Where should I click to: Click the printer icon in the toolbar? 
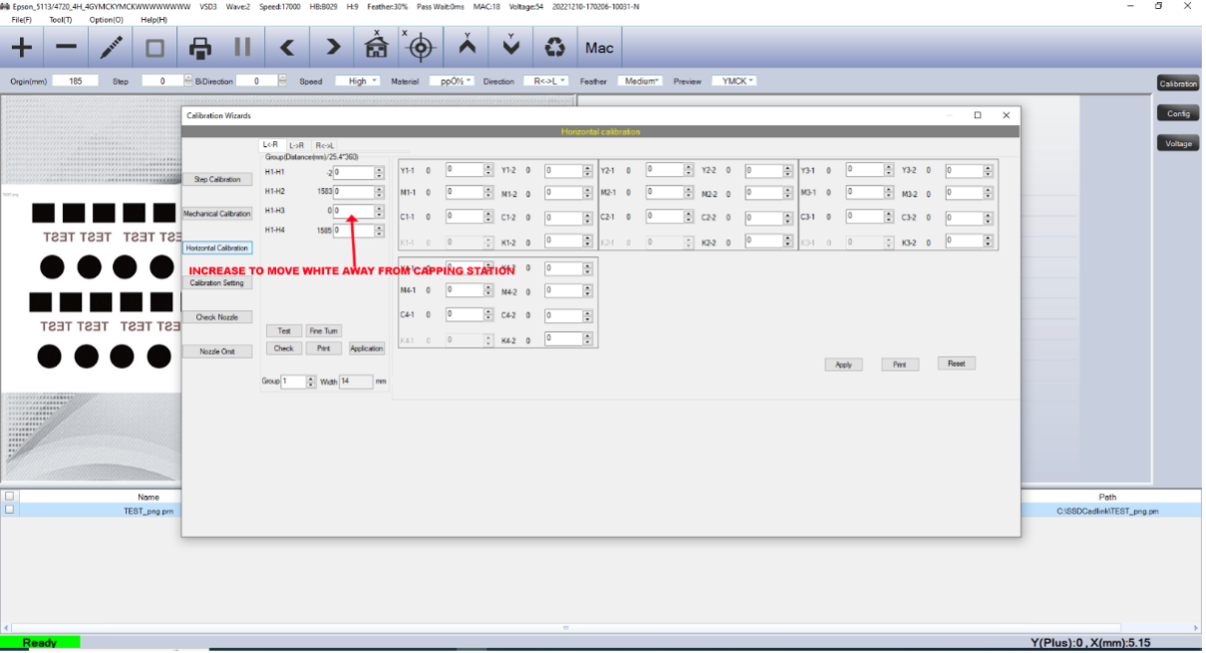pyautogui.click(x=200, y=47)
